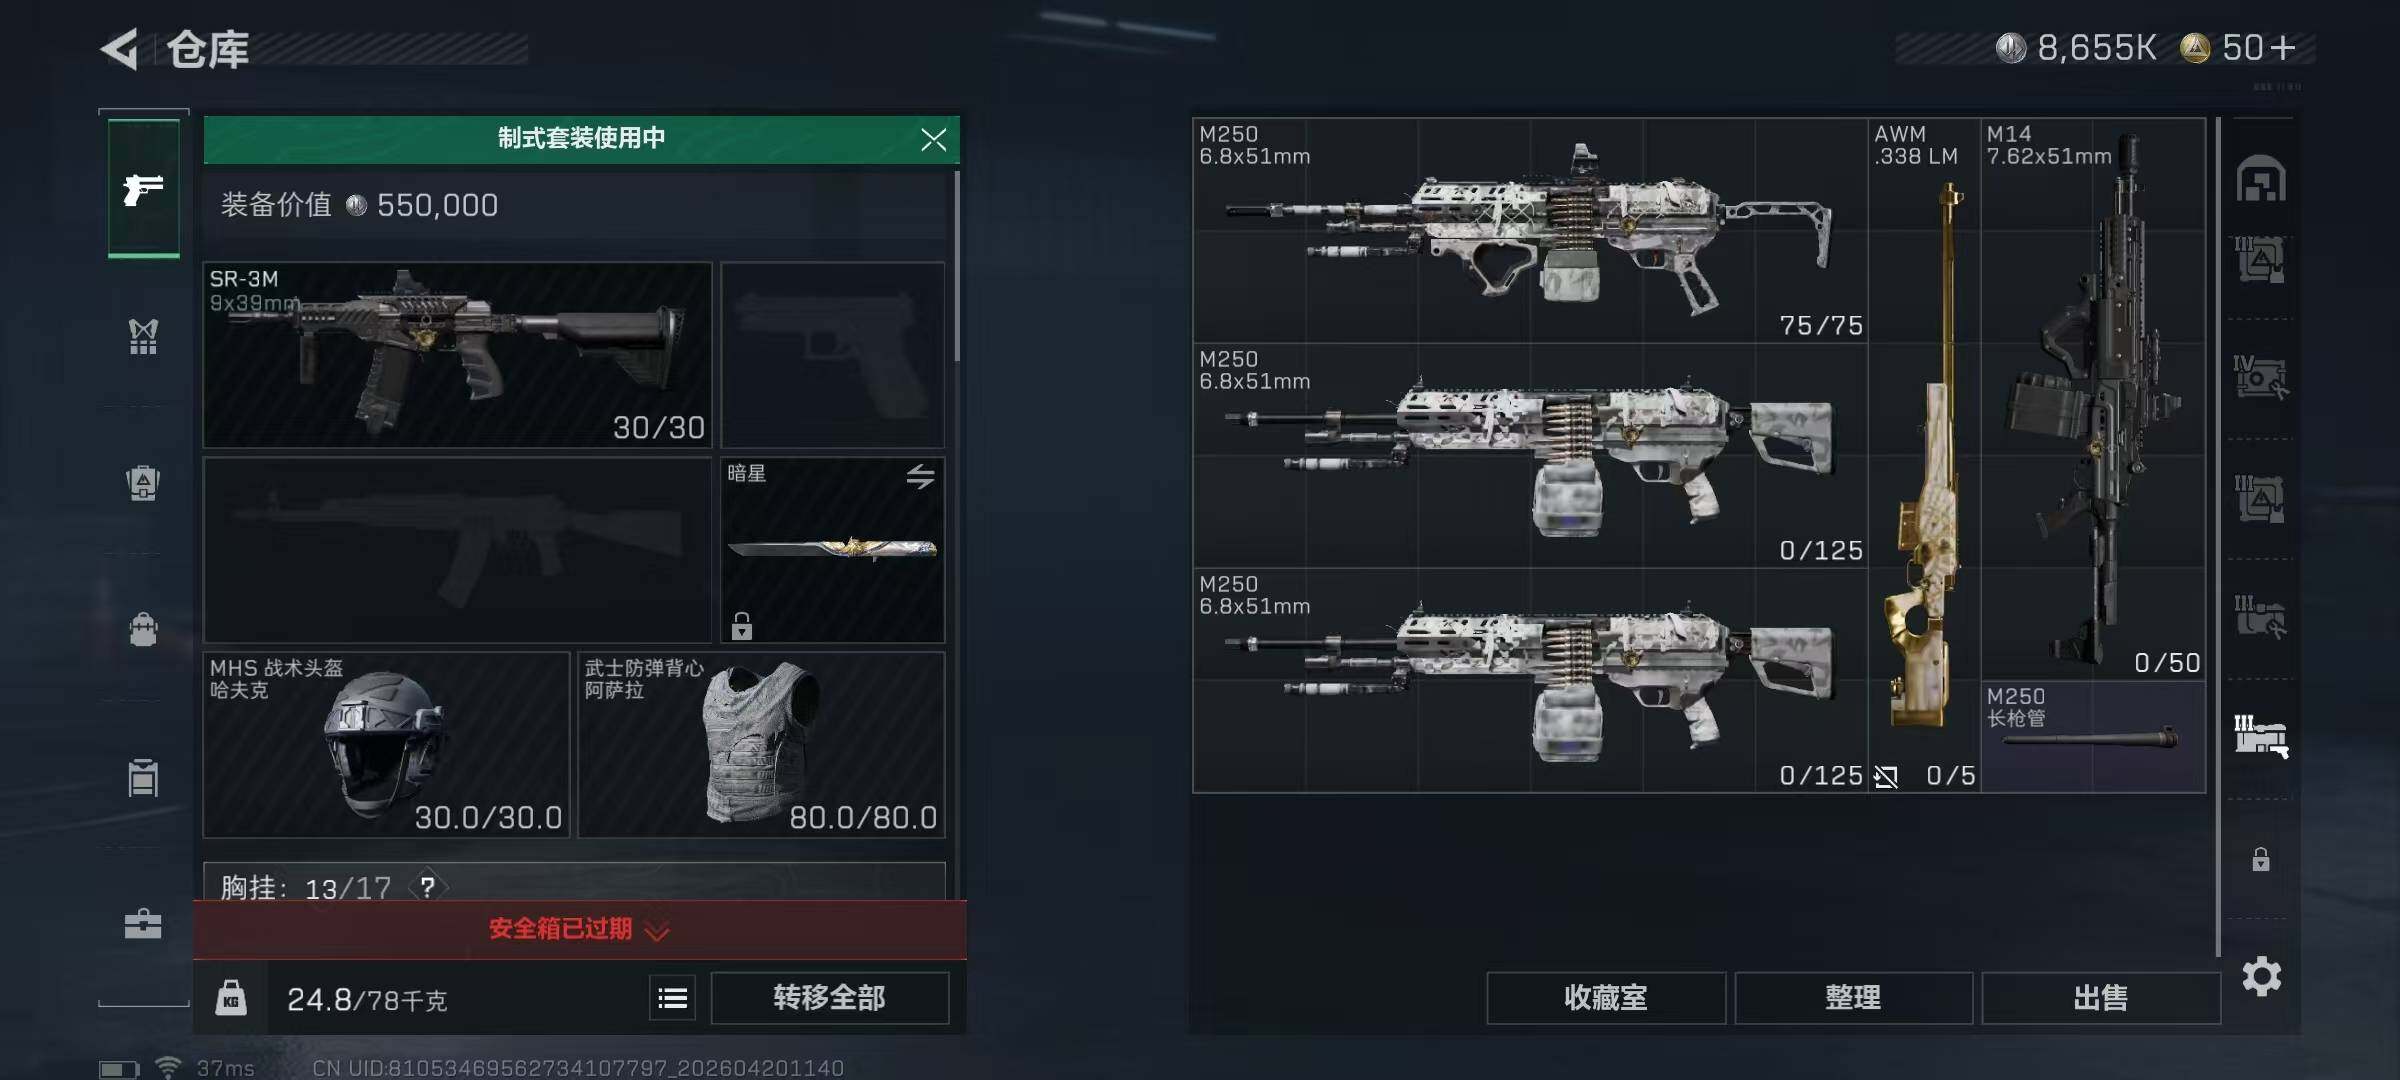Image resolution: width=2400 pixels, height=1080 pixels.
Task: Select the main stash box icon
Action: tap(2261, 180)
